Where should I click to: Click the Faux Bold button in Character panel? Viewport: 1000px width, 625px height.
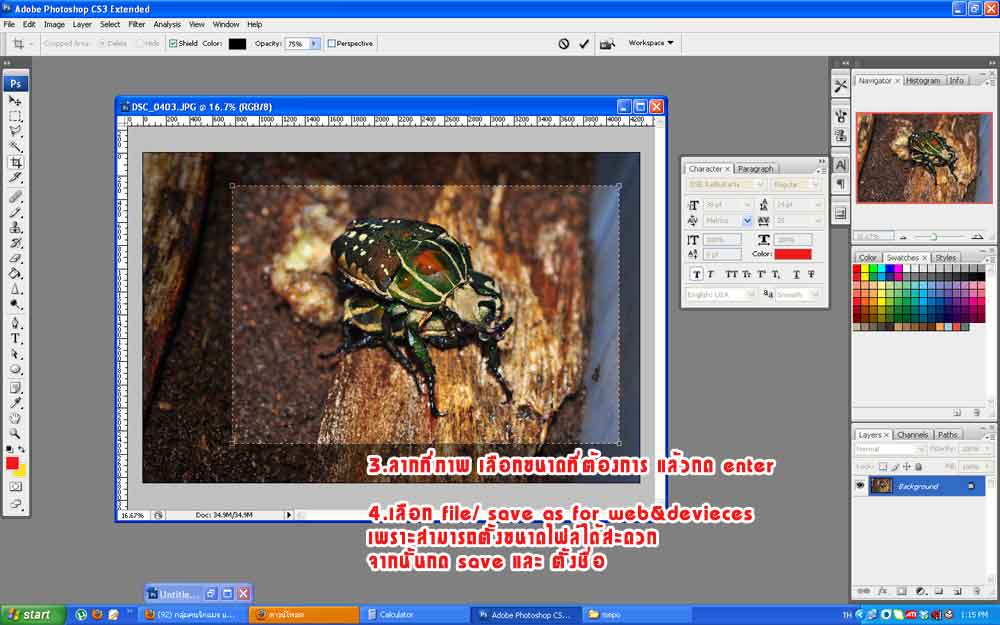696,274
